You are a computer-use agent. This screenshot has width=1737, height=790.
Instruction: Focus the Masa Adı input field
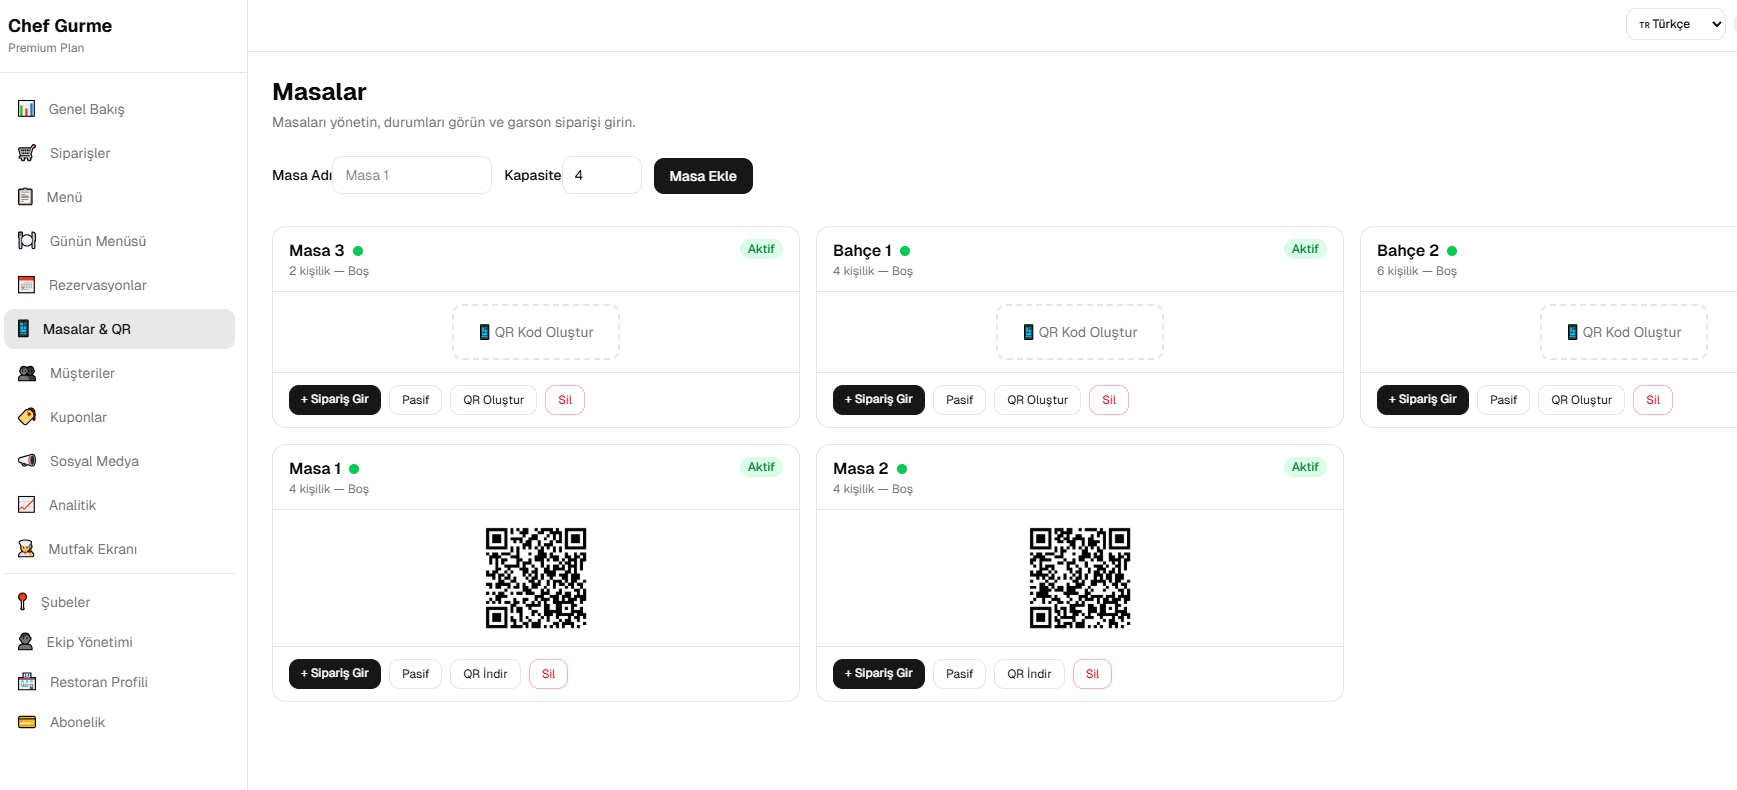coord(412,175)
